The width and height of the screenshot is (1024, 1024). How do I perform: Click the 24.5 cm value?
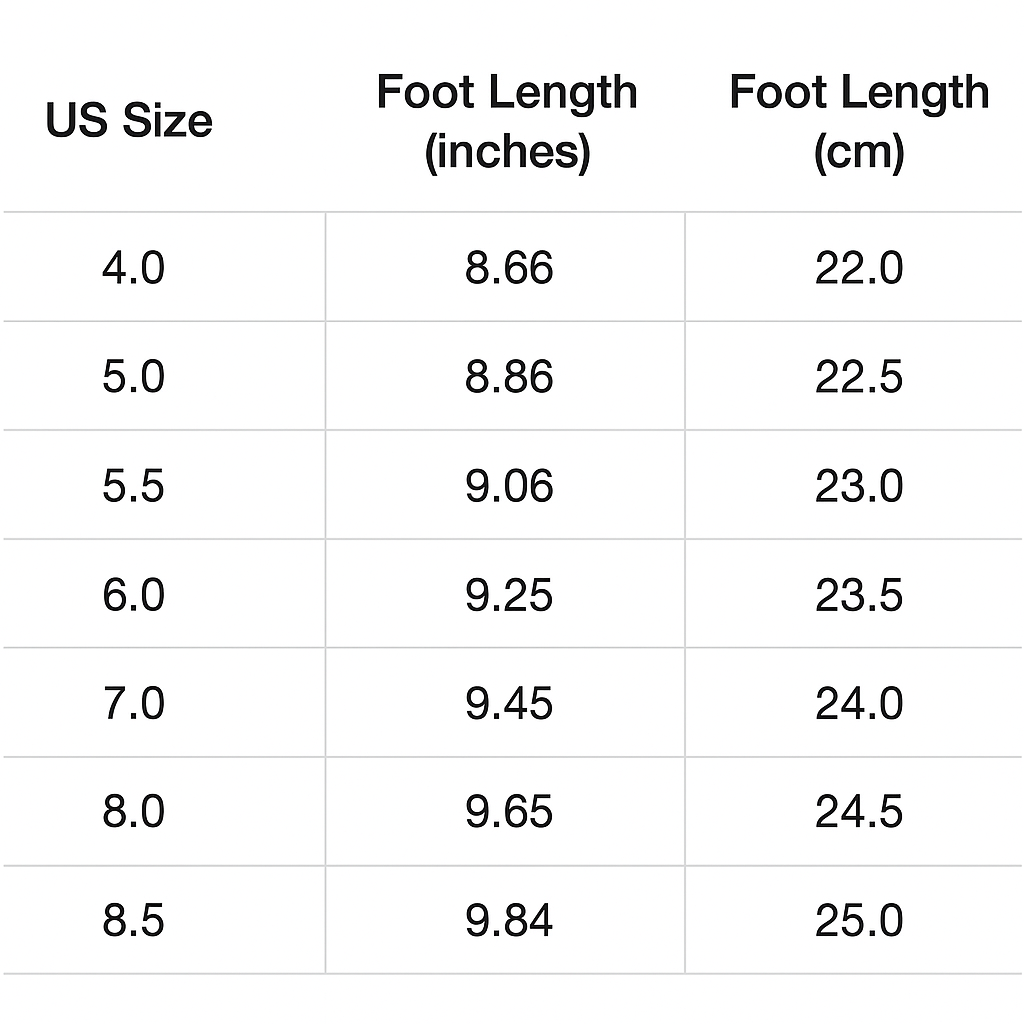click(858, 812)
